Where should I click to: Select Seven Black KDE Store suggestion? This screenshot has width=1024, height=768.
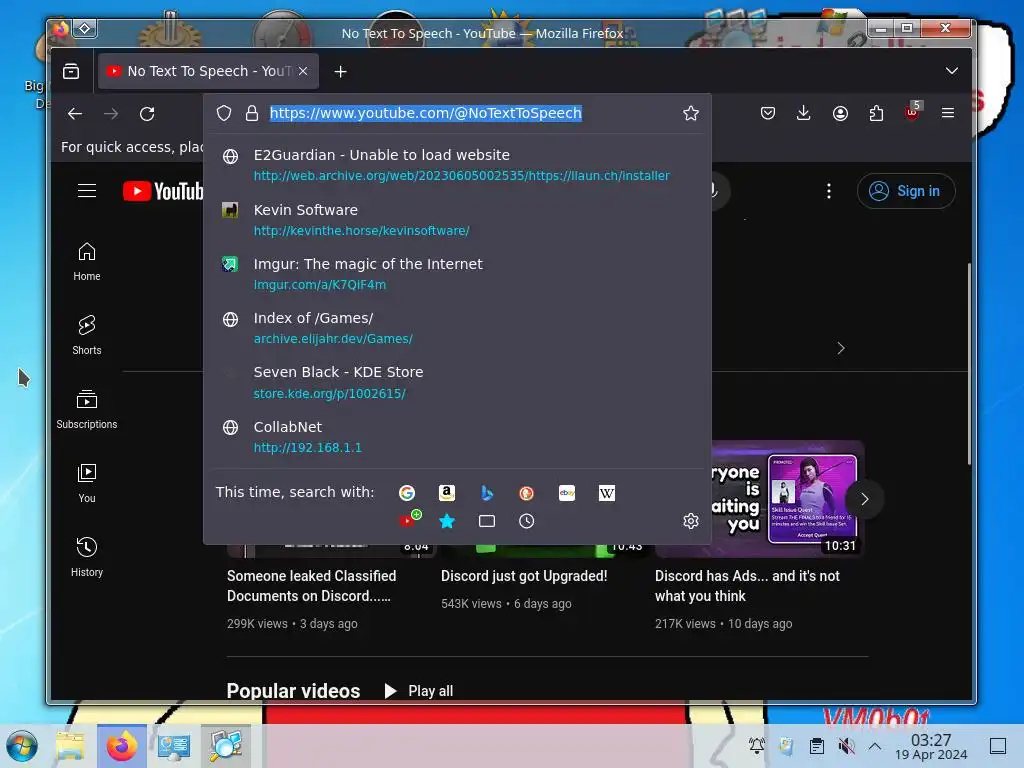457,382
